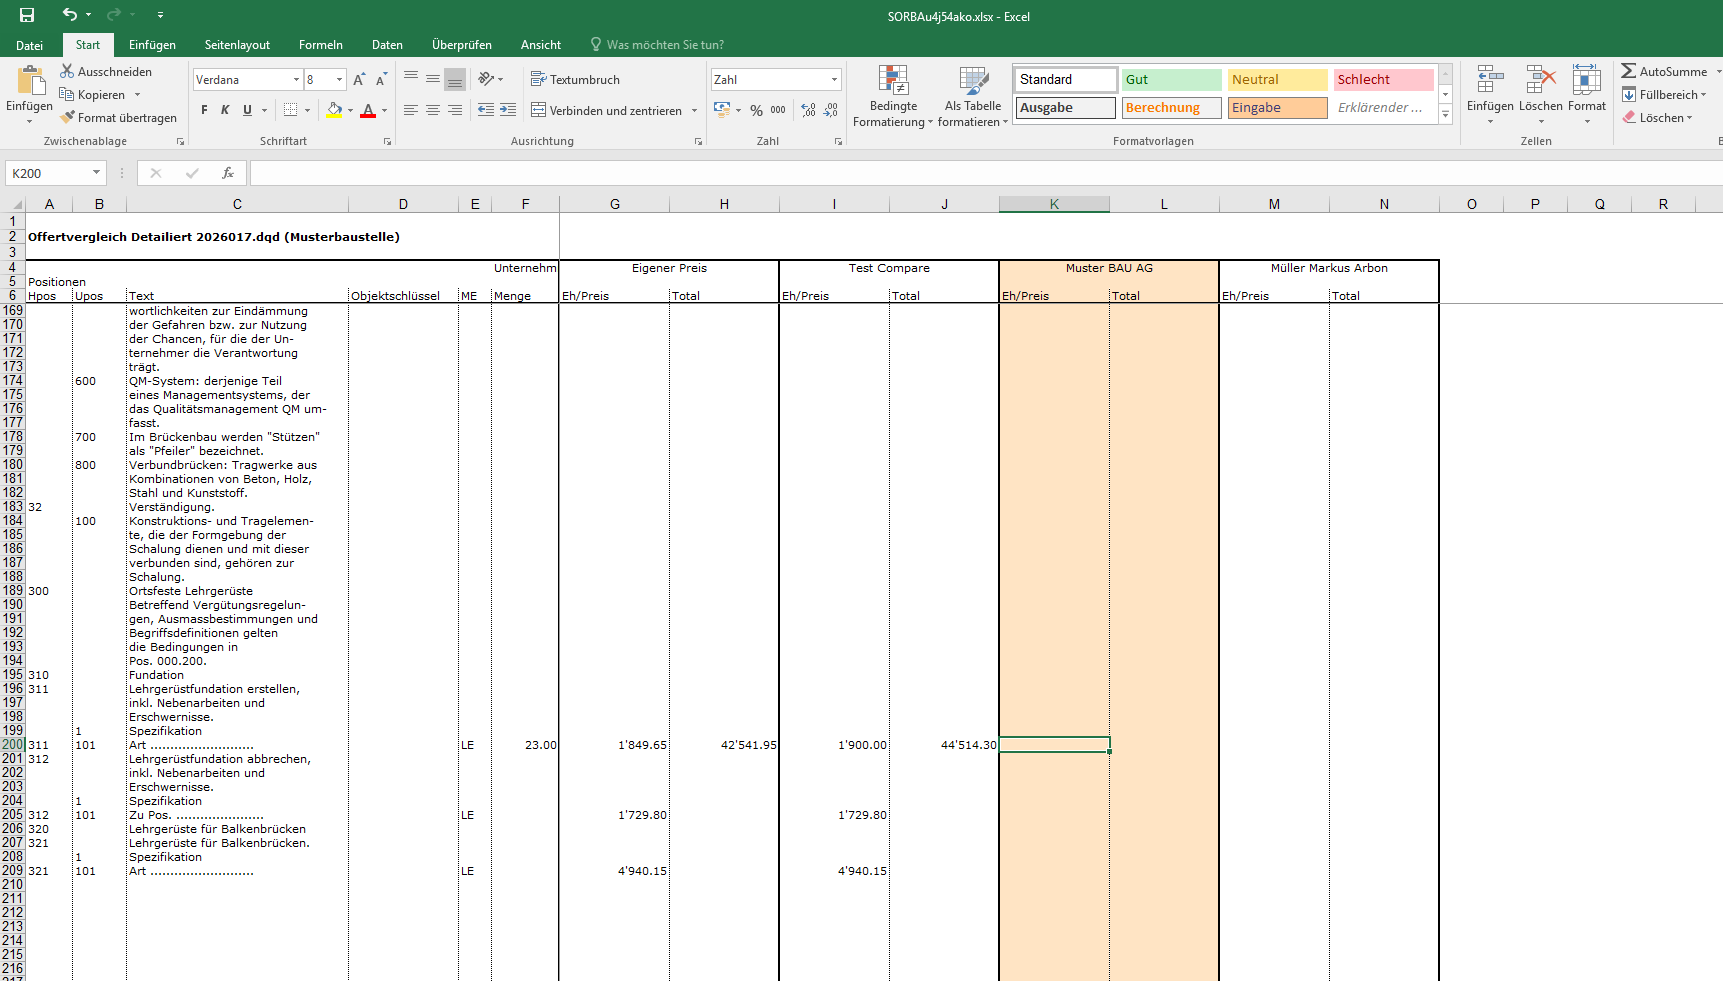Decrease the font size
The height and width of the screenshot is (981, 1723).
[381, 80]
